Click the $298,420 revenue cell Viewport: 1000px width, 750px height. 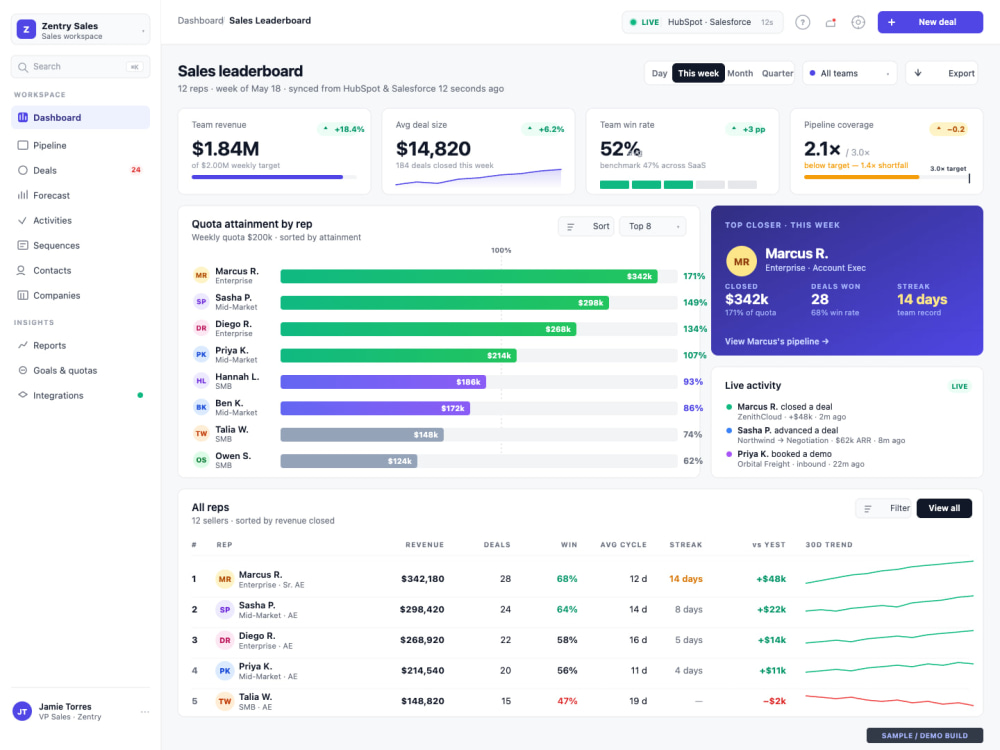pos(422,610)
